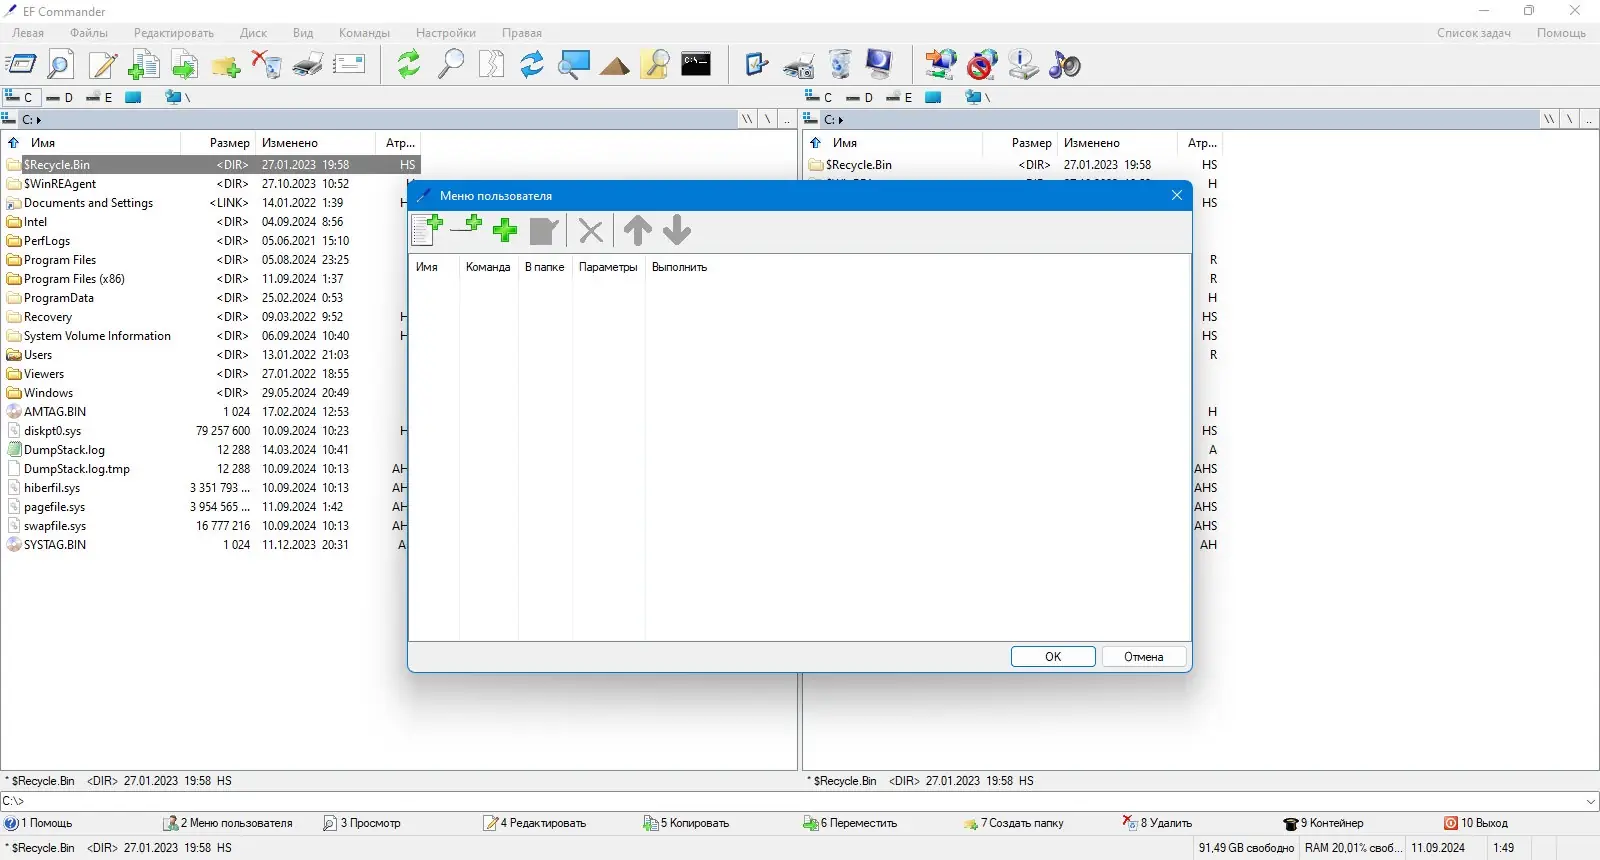Click the pyramid toolbar icon
Image resolution: width=1600 pixels, height=860 pixels.
pyautogui.click(x=615, y=65)
